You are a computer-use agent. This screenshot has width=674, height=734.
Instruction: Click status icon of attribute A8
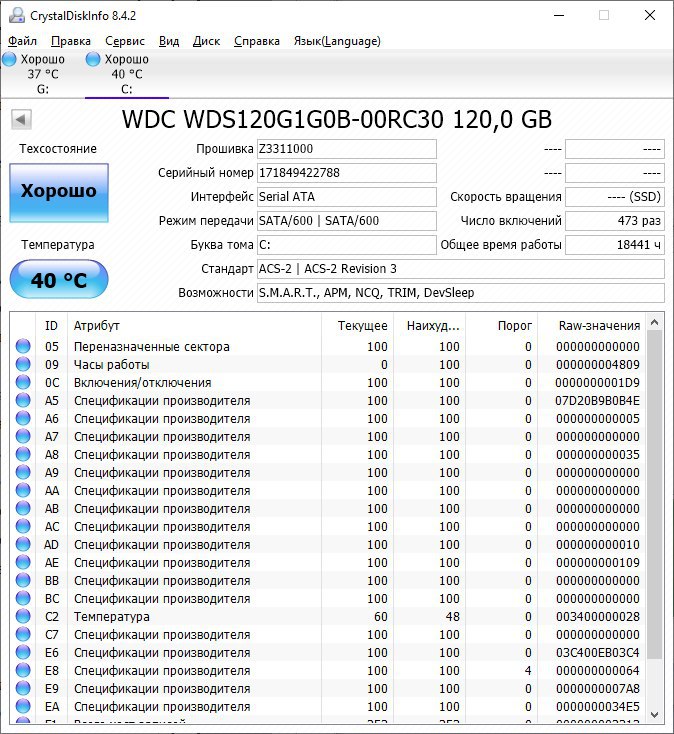point(23,455)
